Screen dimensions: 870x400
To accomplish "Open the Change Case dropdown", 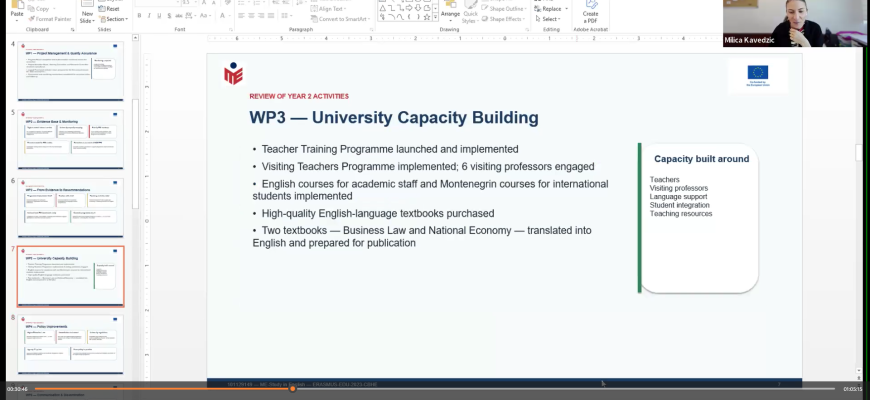I will pos(205,16).
